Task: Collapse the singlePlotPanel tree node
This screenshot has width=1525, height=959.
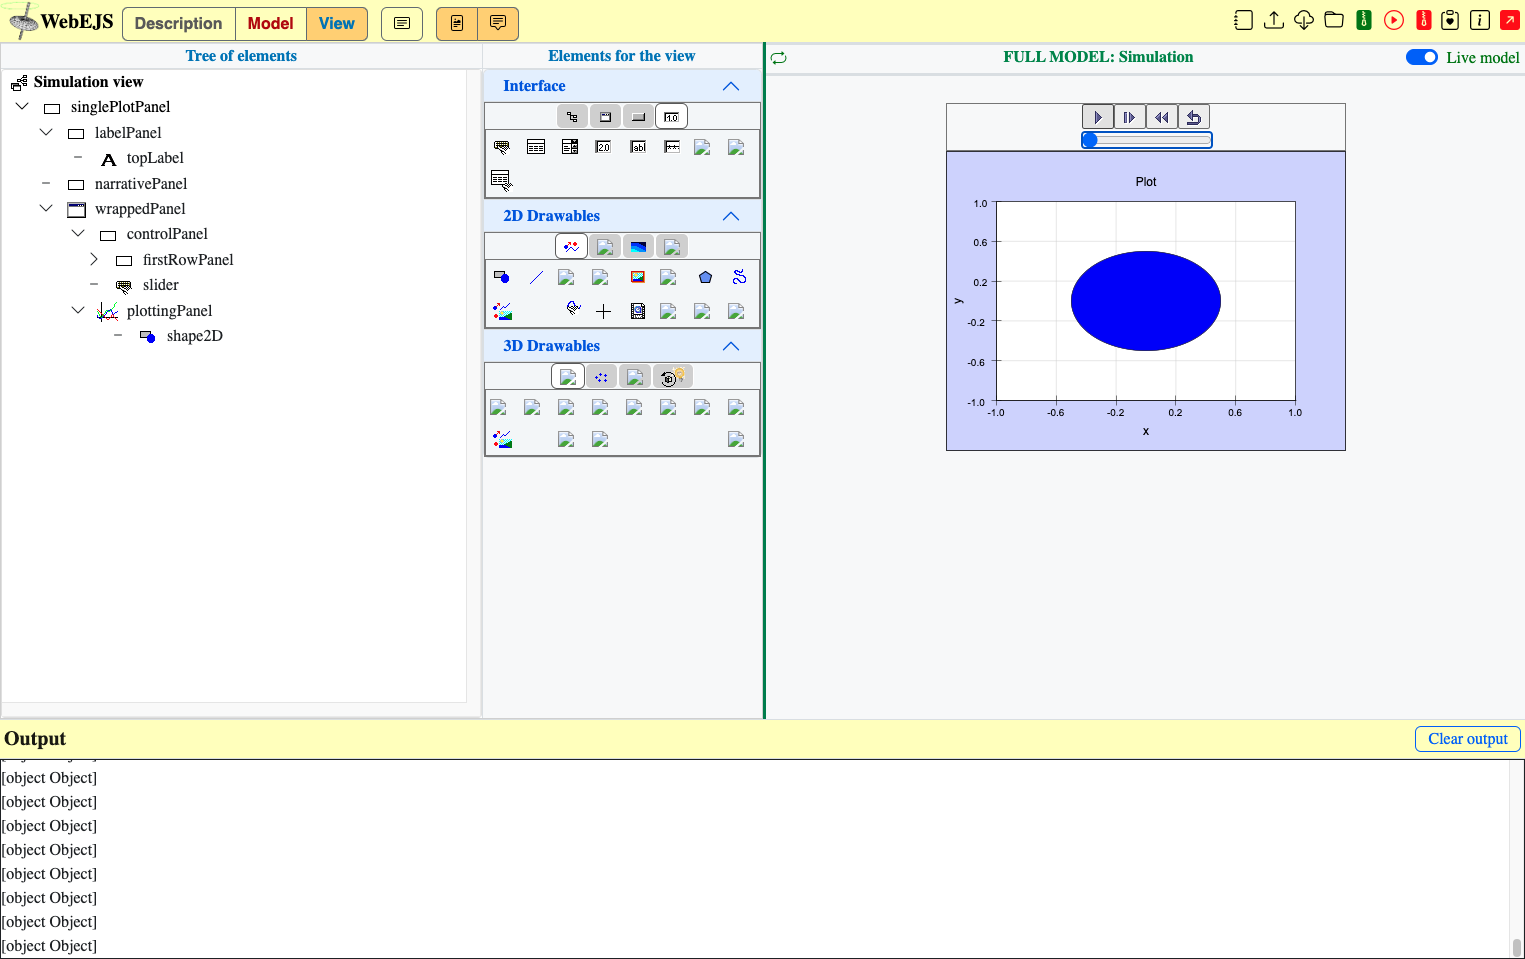Action: [22, 107]
